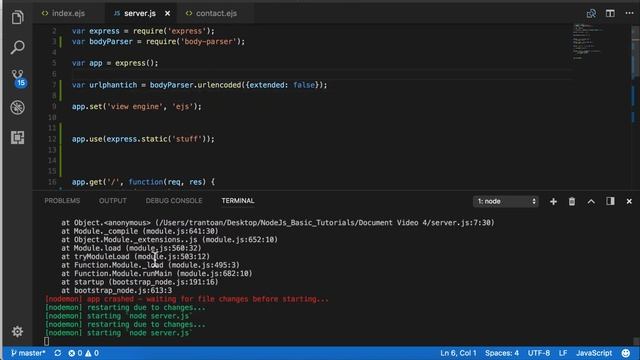This screenshot has height=360, width=640.
Task: Open the OUTPUT panel tab
Action: (x=113, y=201)
